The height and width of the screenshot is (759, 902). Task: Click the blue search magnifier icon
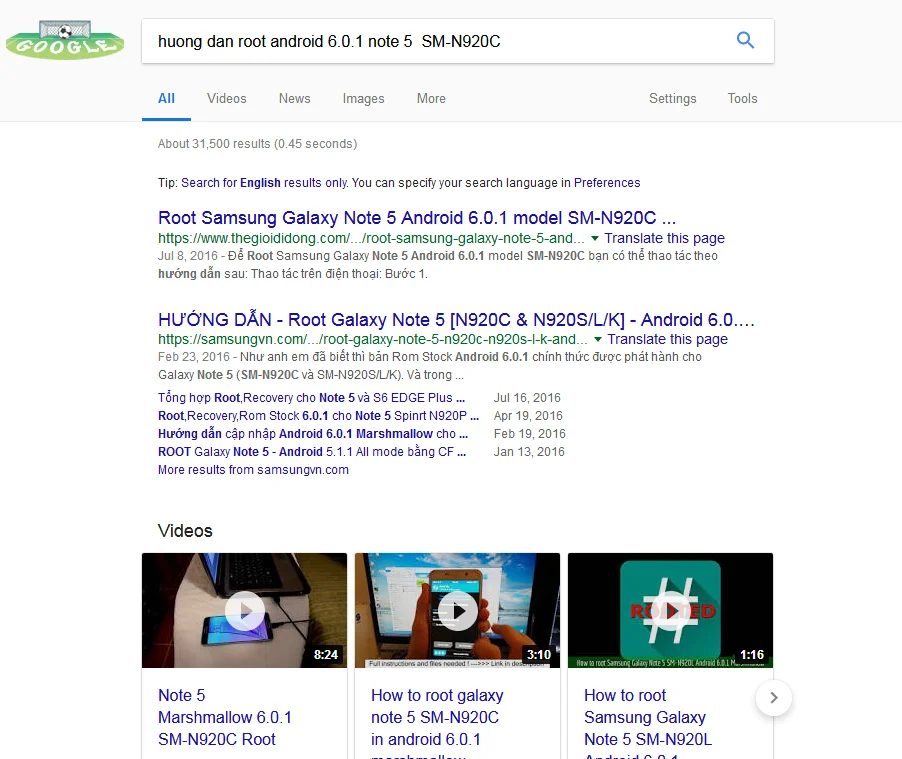tap(745, 40)
